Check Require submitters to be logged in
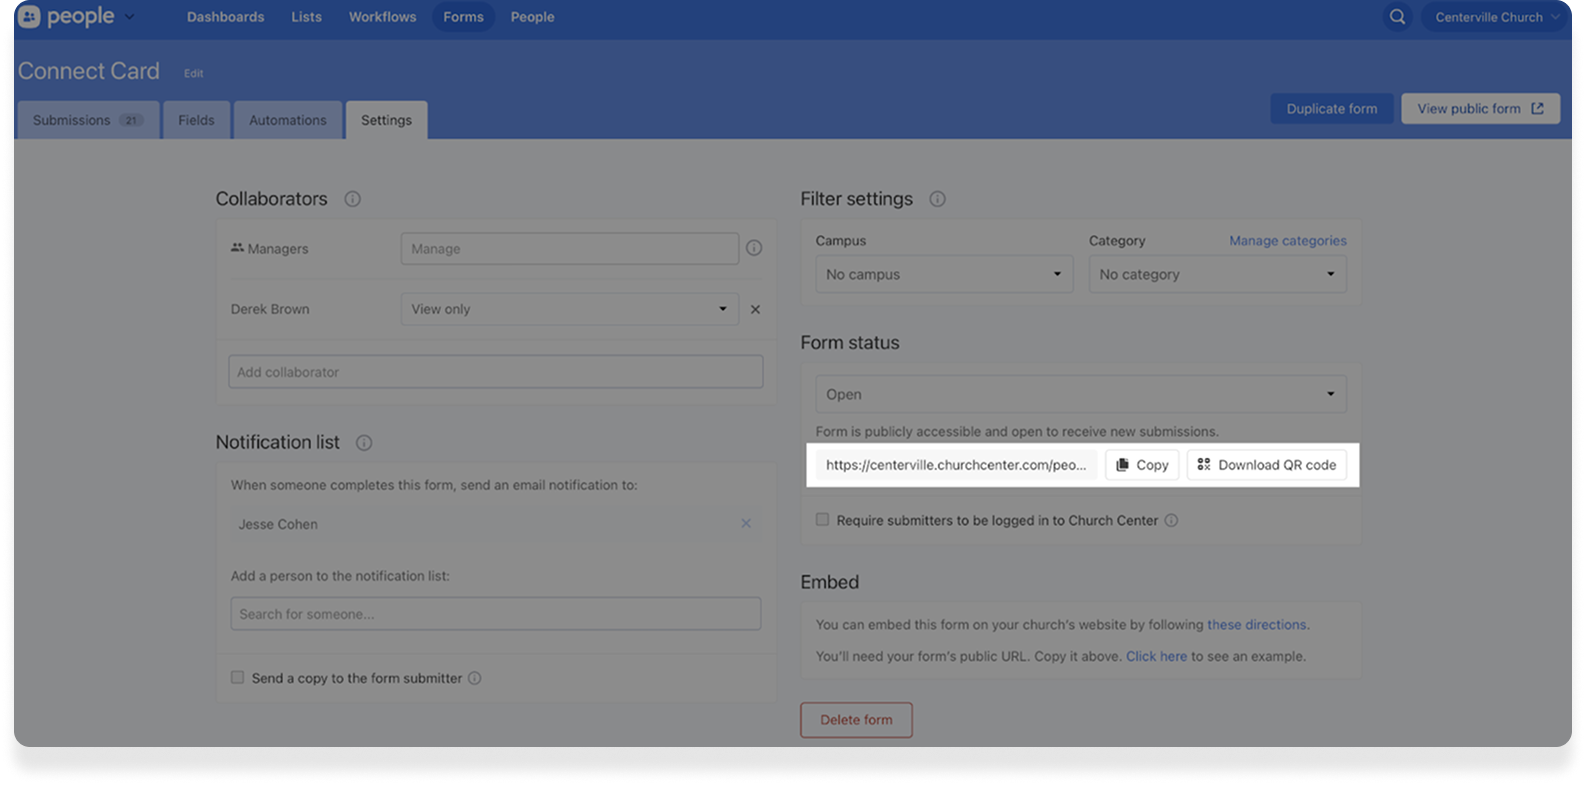Viewport: 1586px width, 785px height. tap(822, 520)
